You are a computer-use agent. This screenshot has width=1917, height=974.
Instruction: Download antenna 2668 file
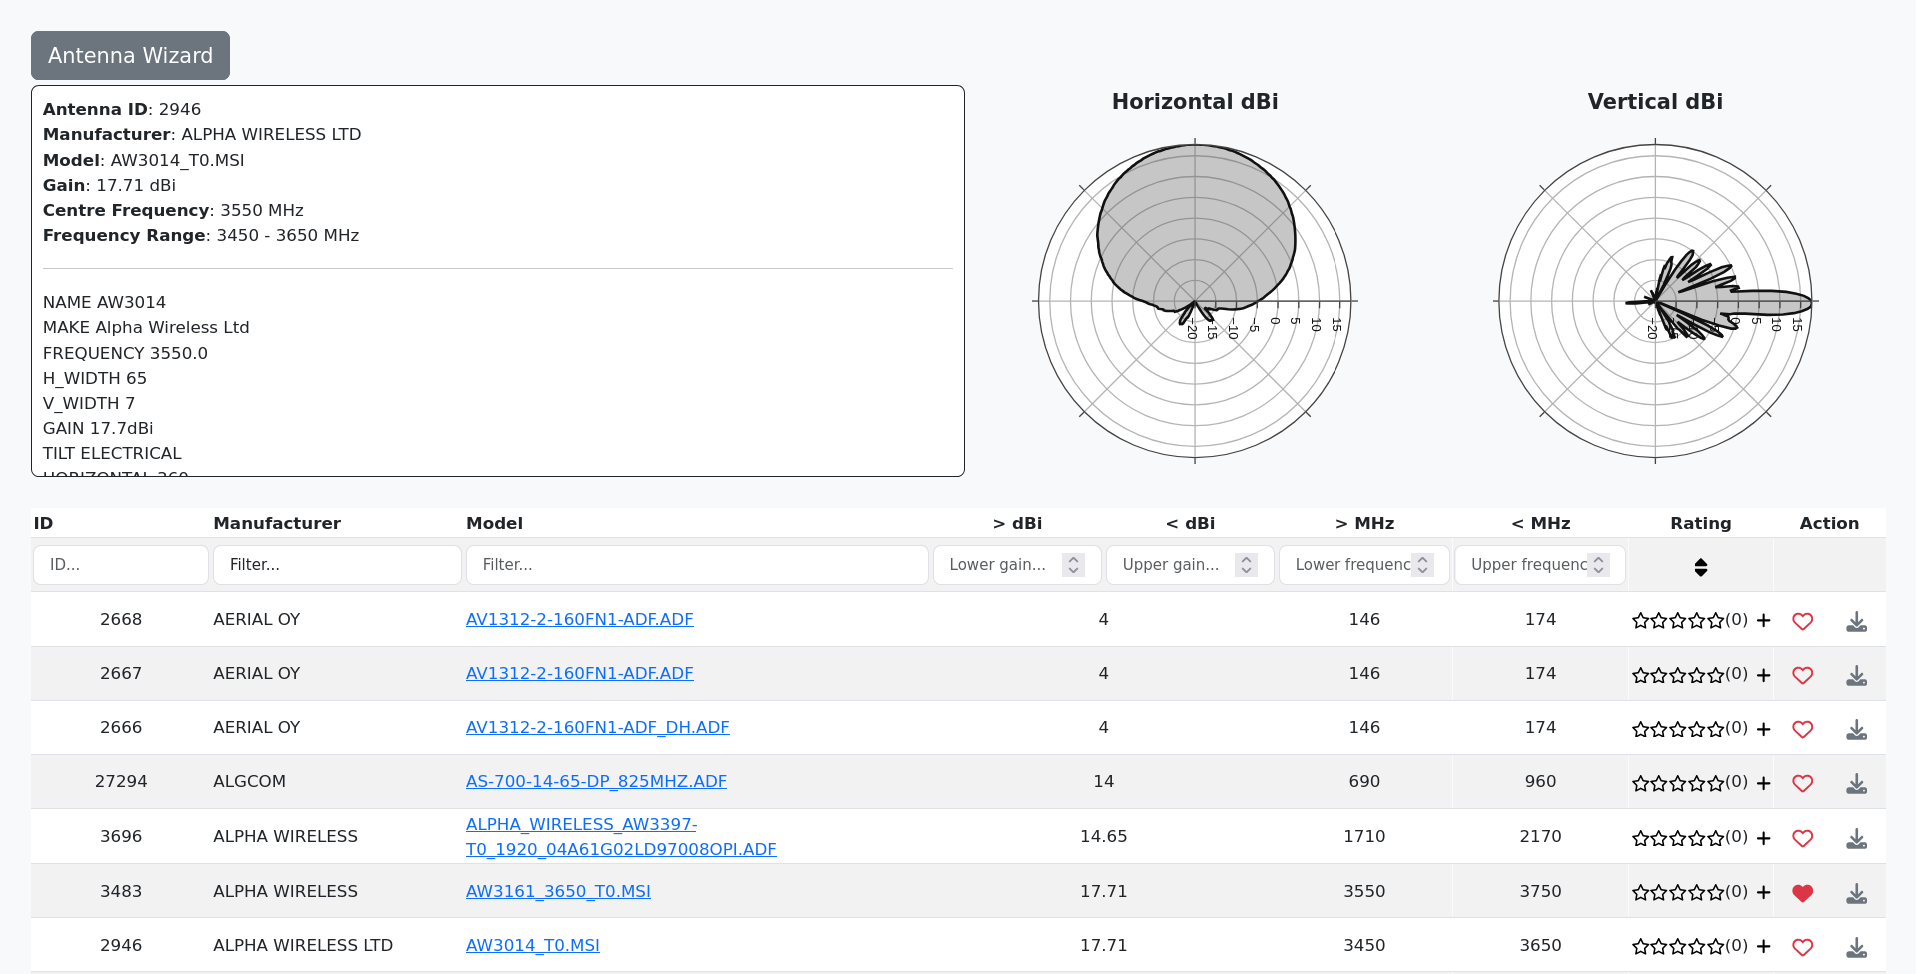pos(1856,621)
